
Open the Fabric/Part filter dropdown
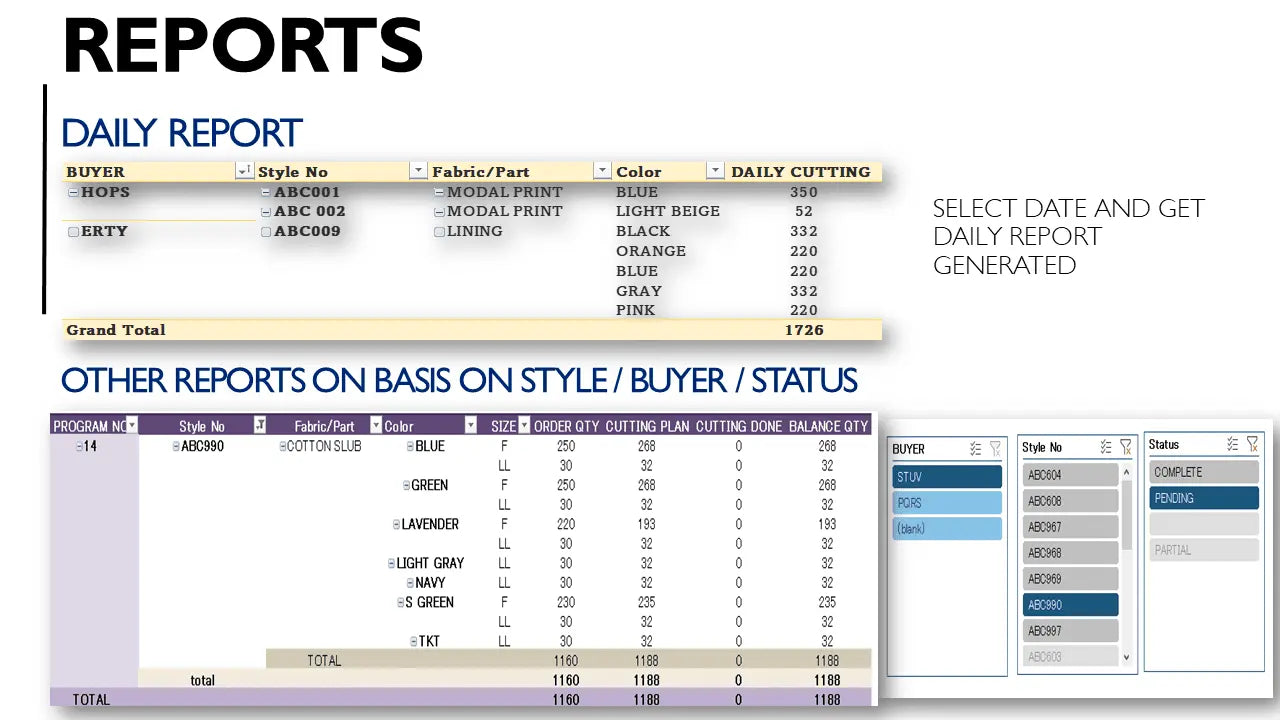603,170
